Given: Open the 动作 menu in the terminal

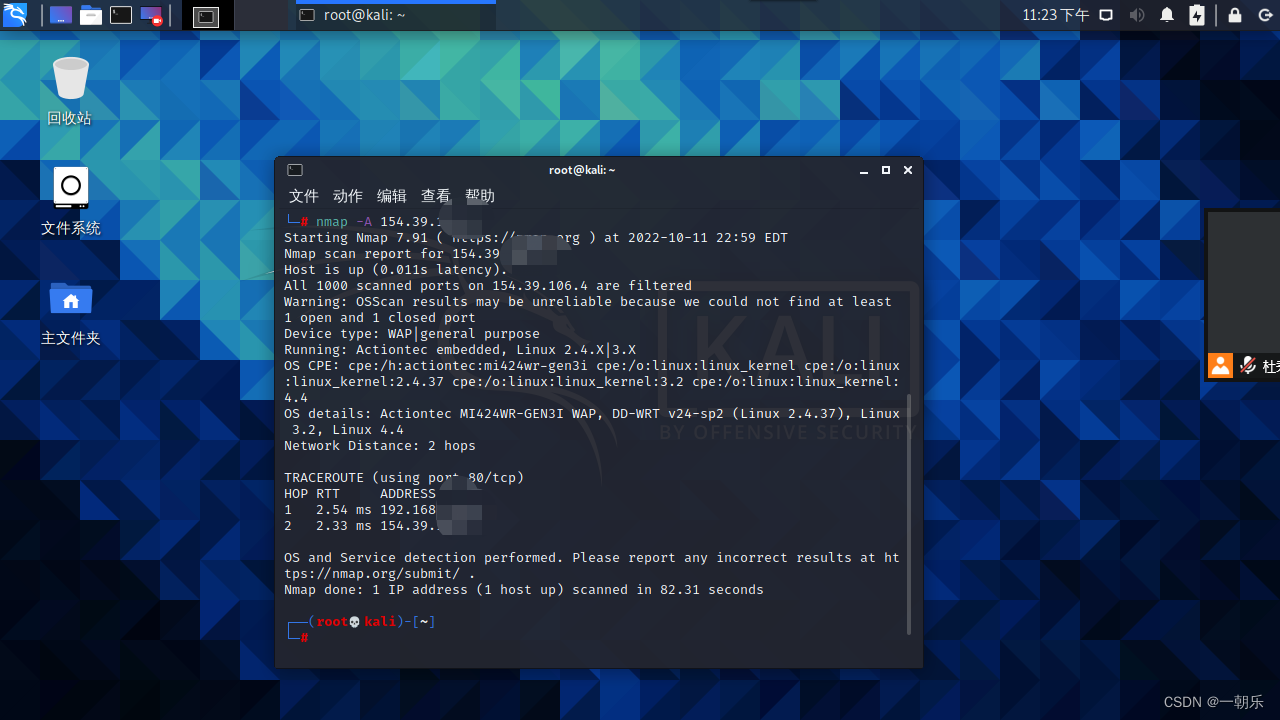Looking at the screenshot, I should (x=348, y=196).
